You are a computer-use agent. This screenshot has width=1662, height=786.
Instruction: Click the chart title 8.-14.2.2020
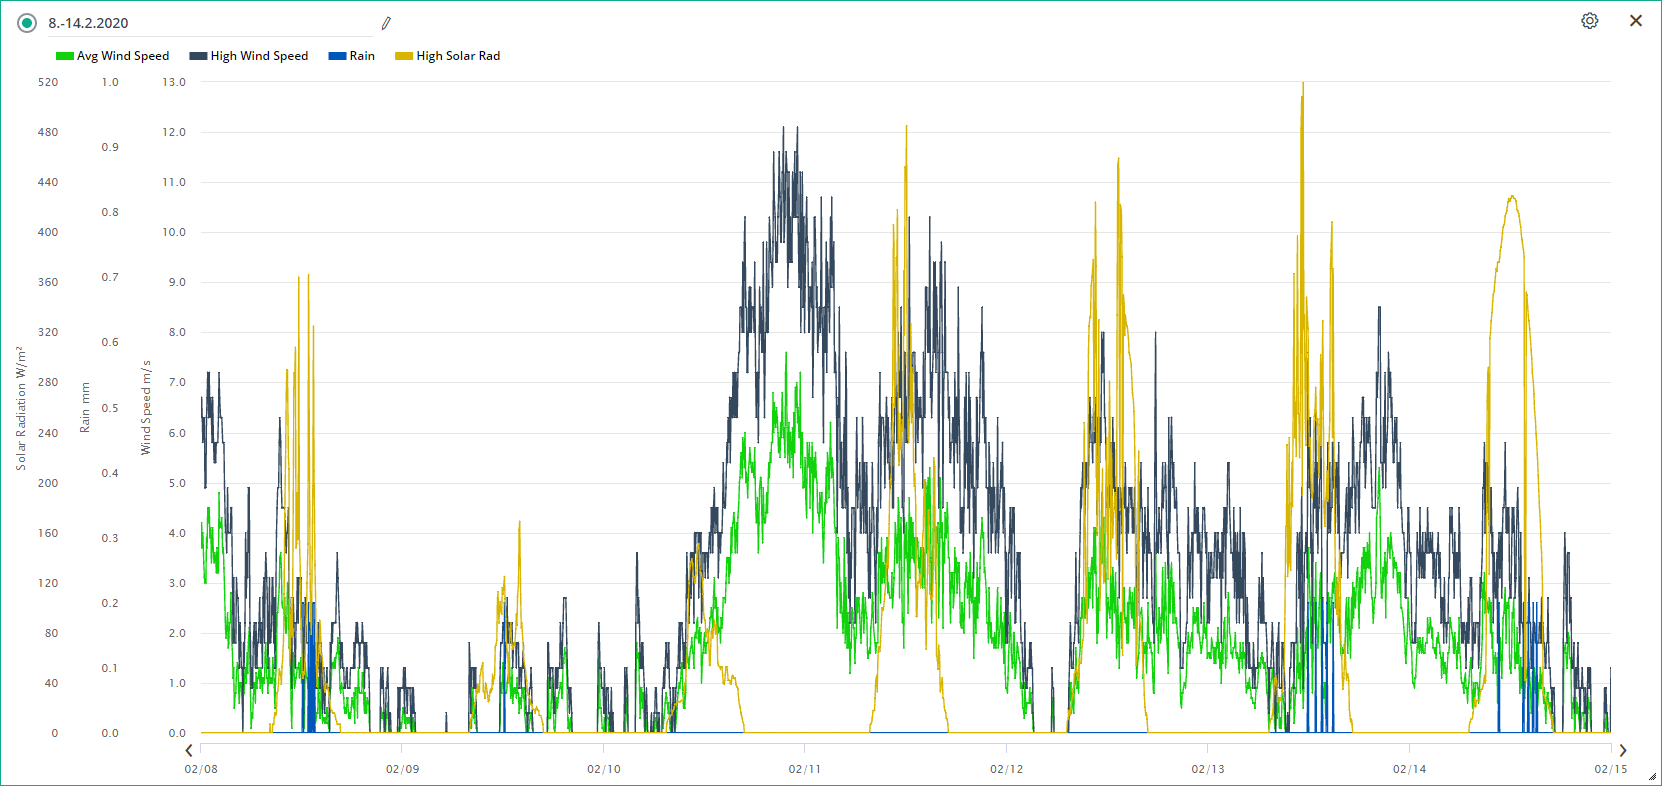pos(89,23)
